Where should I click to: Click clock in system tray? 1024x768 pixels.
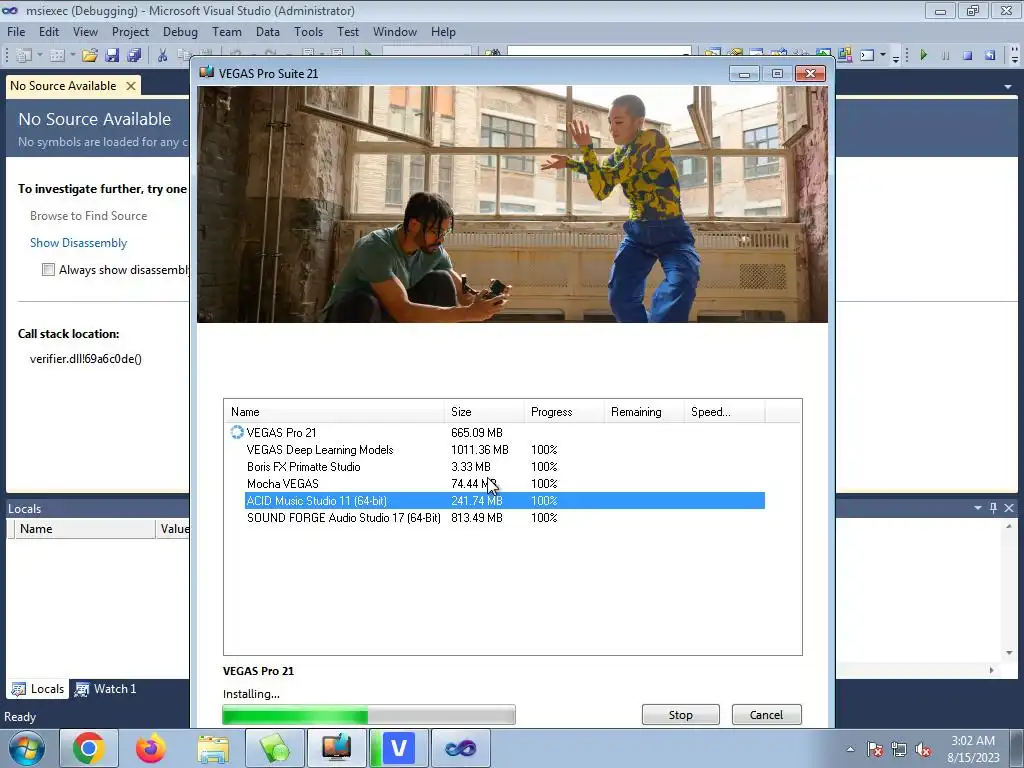(x=973, y=749)
